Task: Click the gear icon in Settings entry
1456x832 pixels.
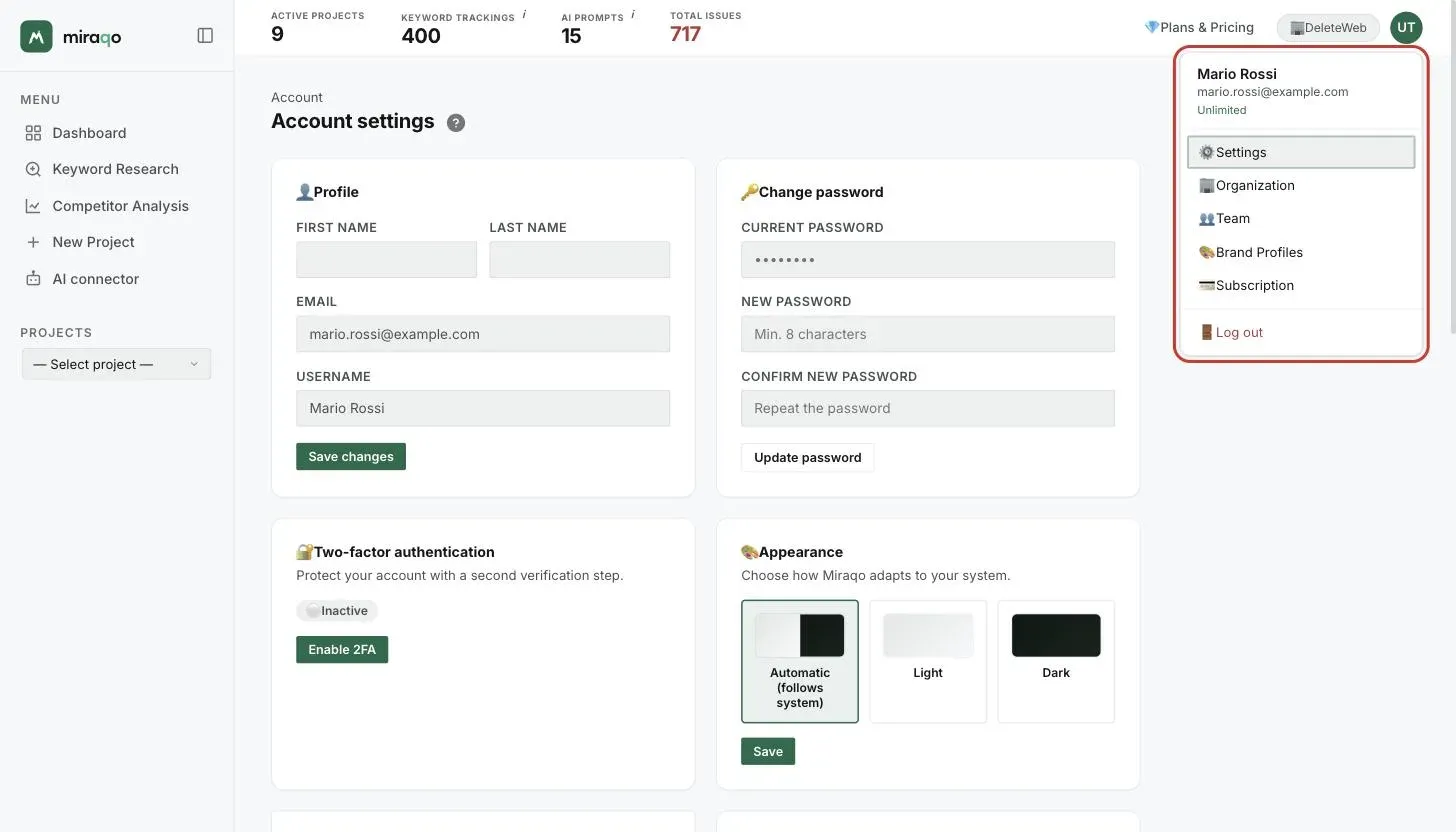Action: (1207, 152)
